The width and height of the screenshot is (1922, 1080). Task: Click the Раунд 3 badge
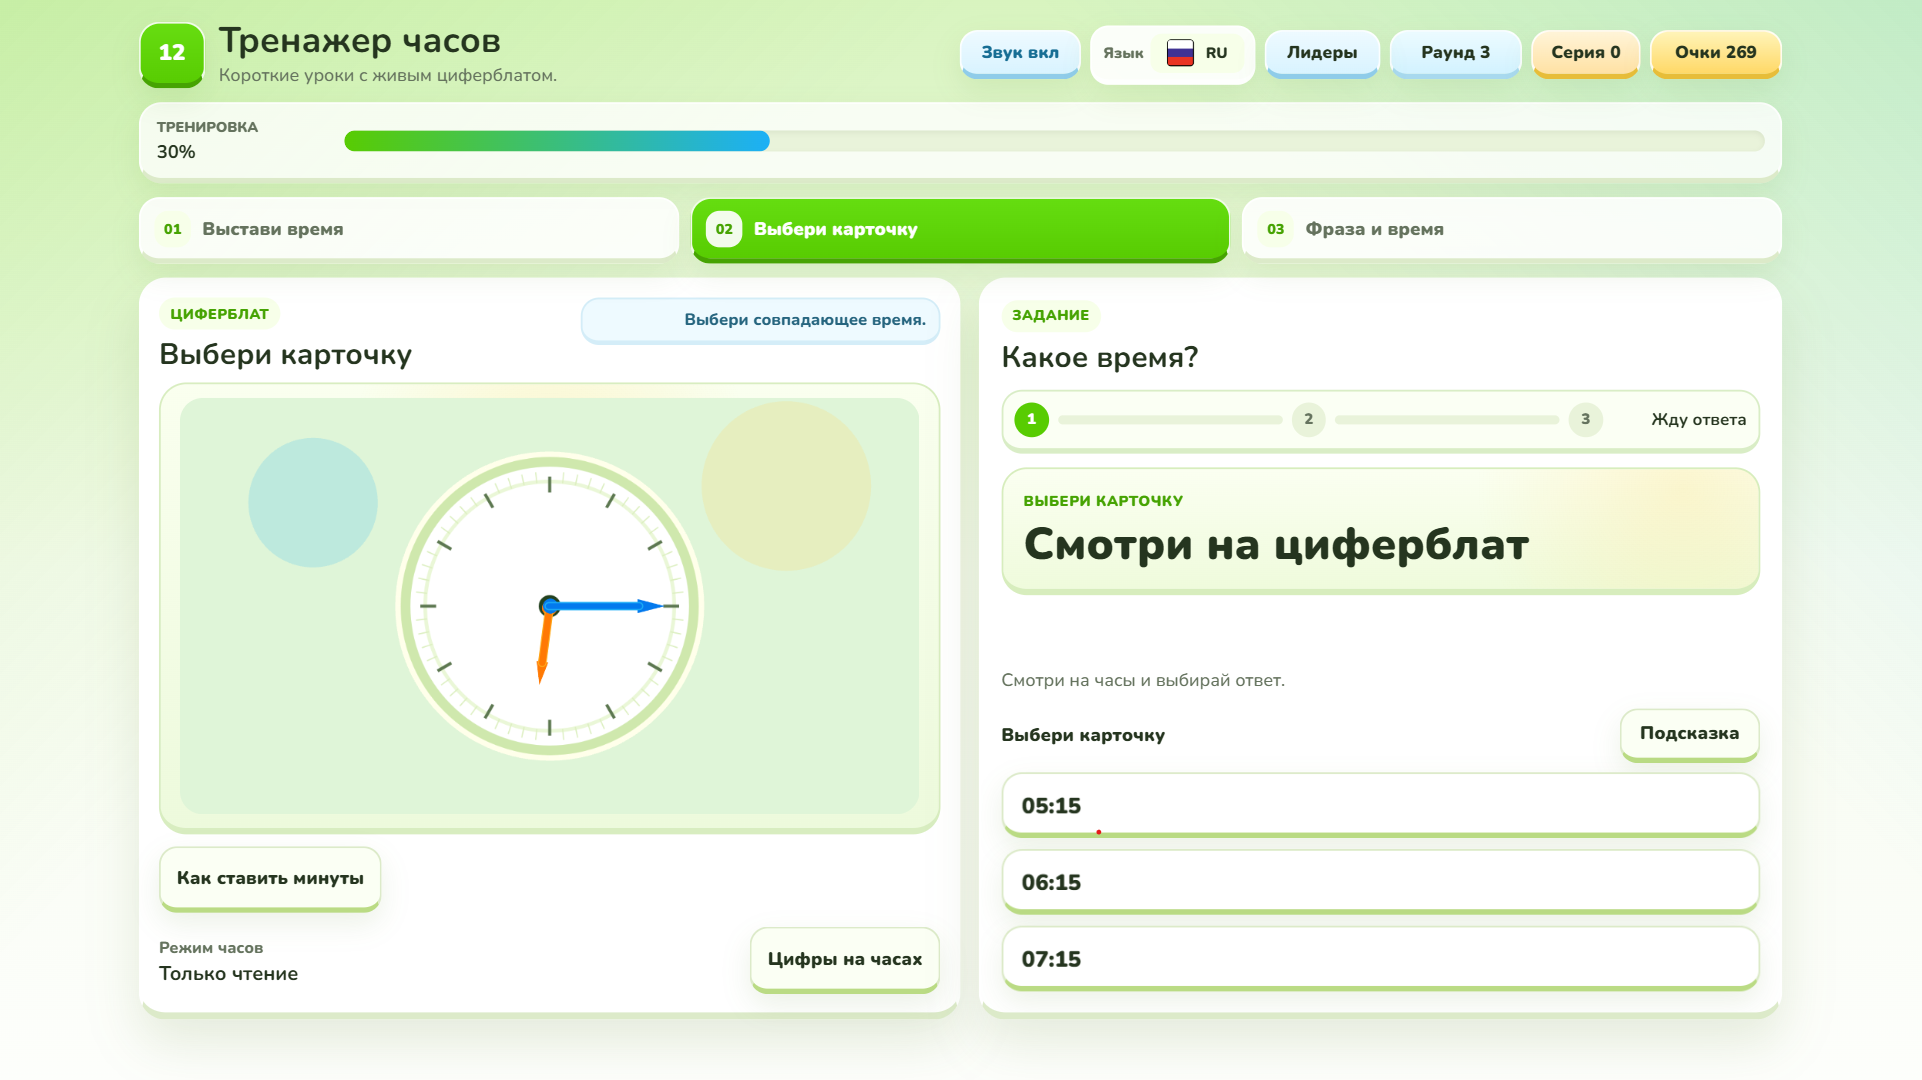click(1455, 53)
